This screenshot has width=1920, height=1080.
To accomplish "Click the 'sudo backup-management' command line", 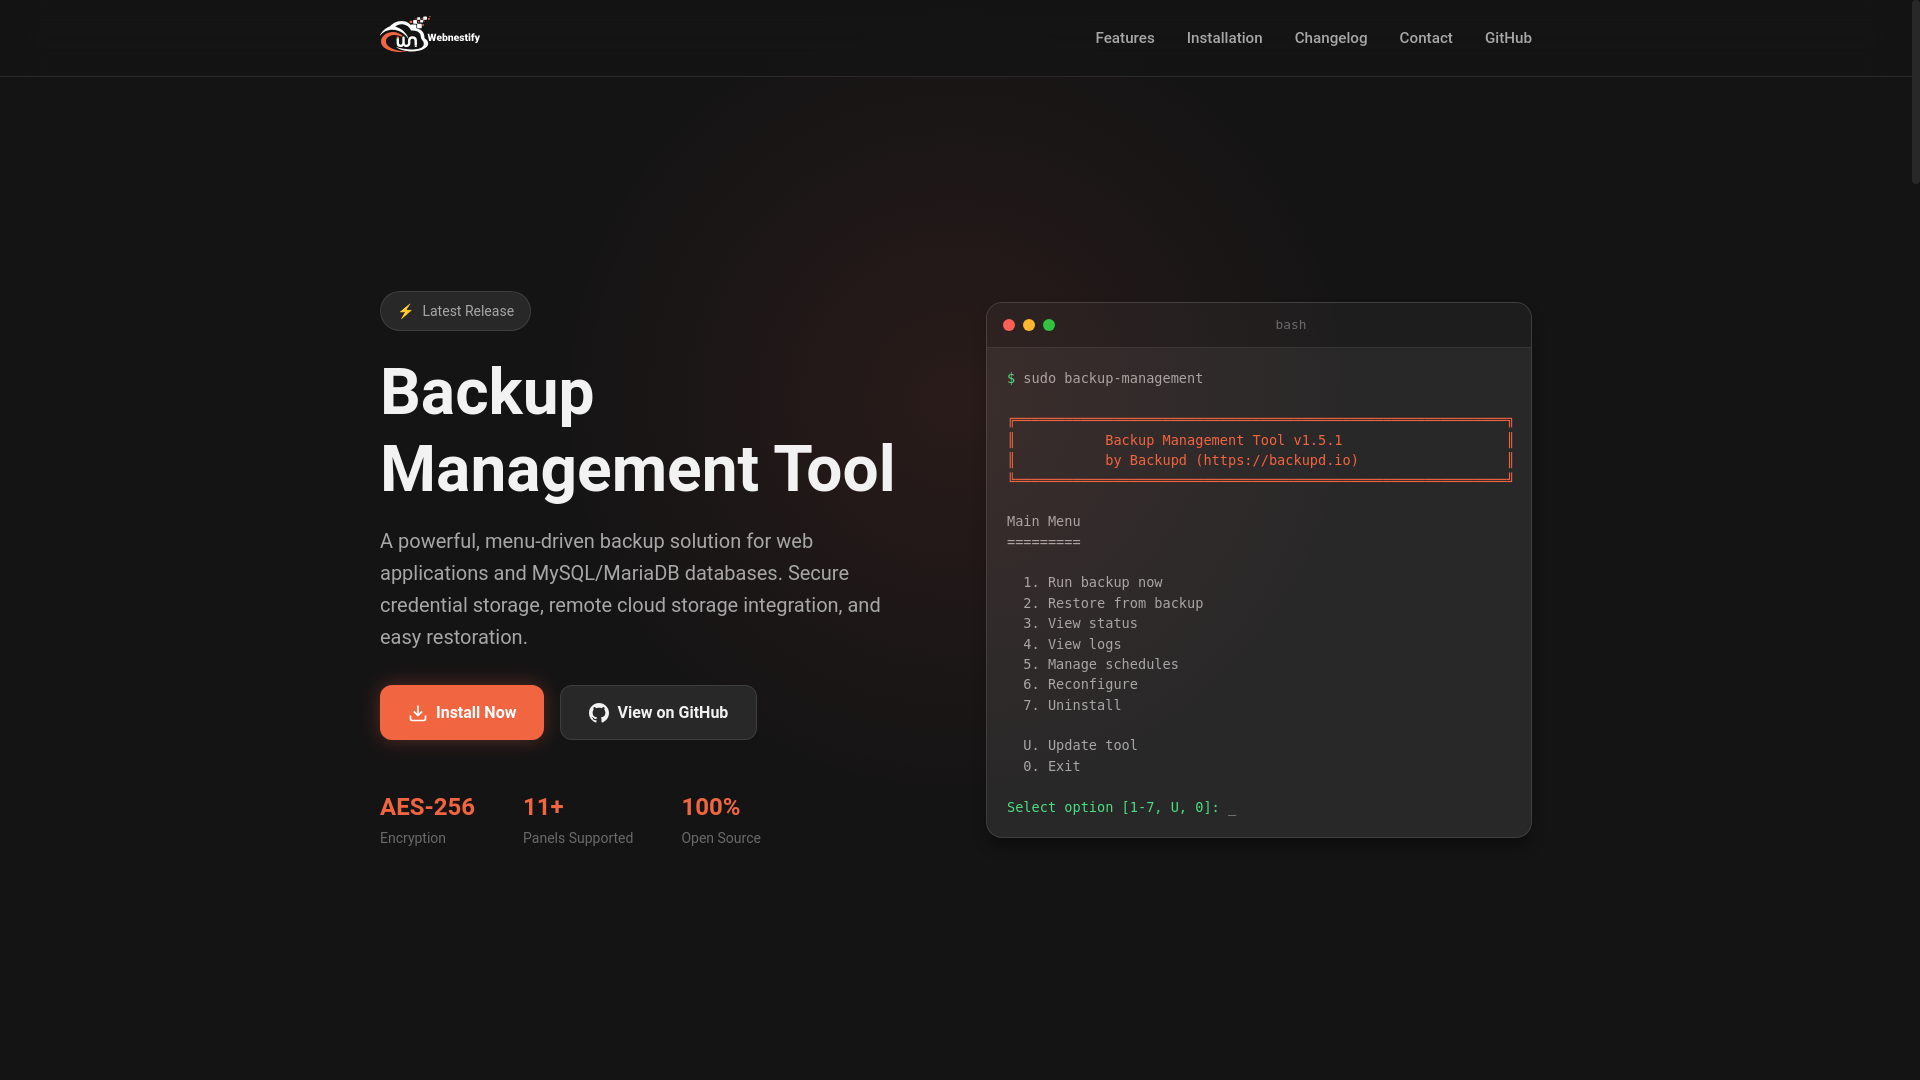I will (1105, 378).
